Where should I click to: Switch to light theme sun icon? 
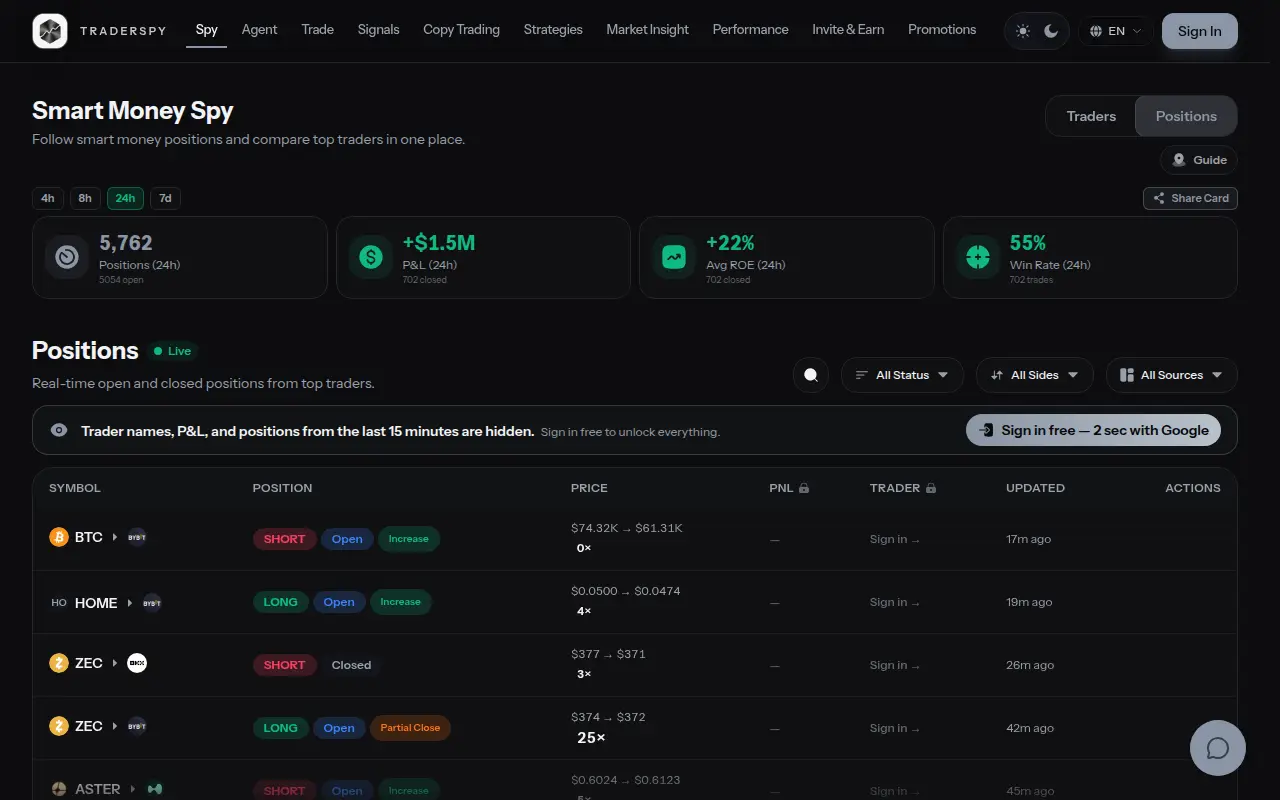click(1023, 31)
